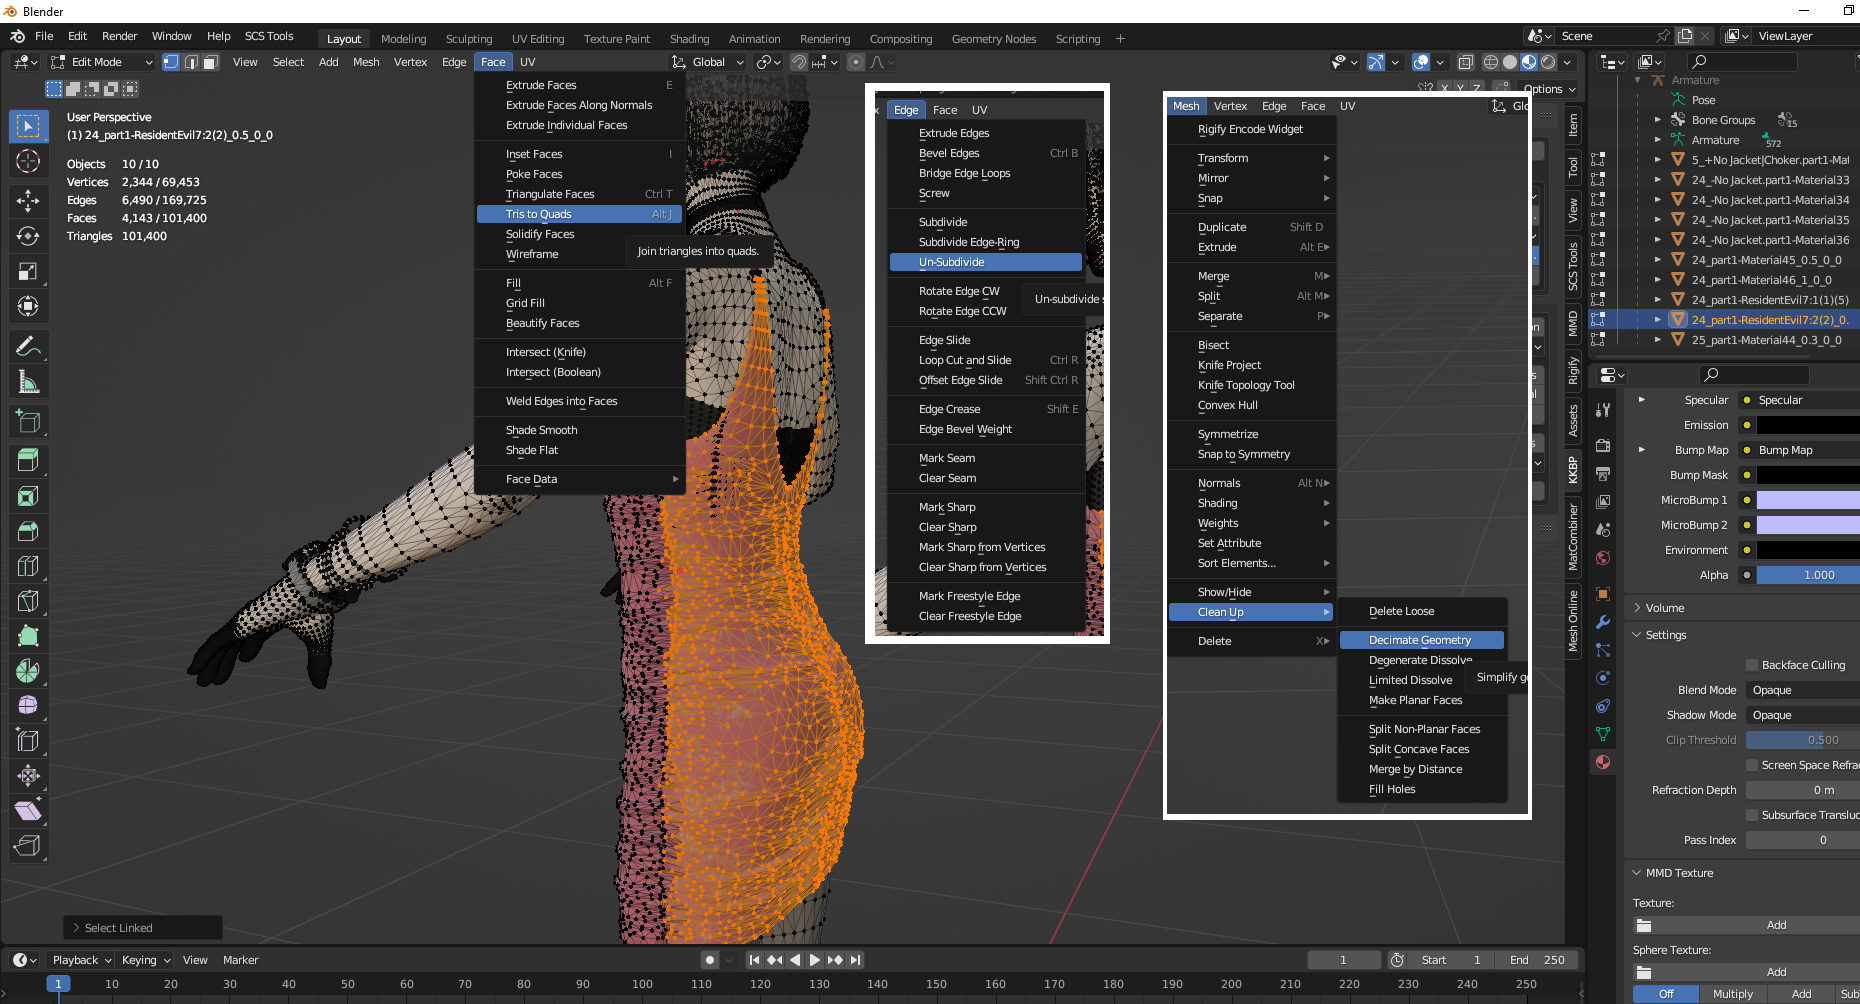Enable the Backface Culling checkbox
The width and height of the screenshot is (1860, 1004).
click(x=1752, y=665)
